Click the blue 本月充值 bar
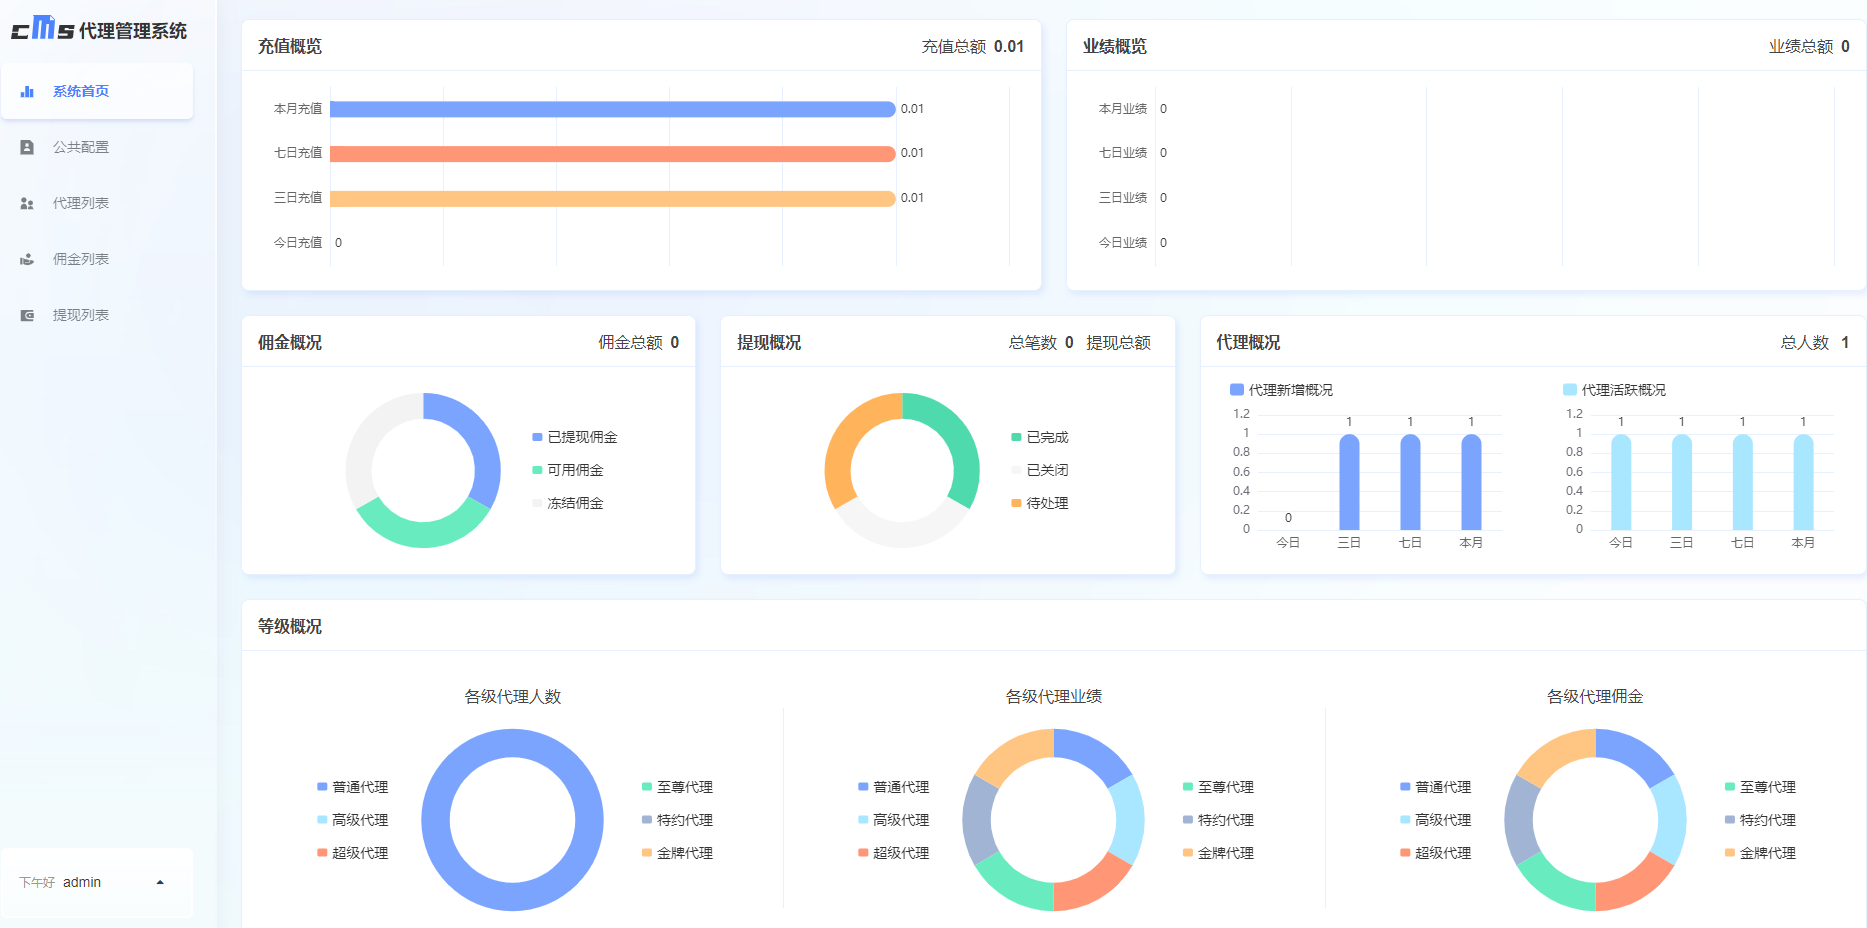This screenshot has height=928, width=1867. click(612, 109)
